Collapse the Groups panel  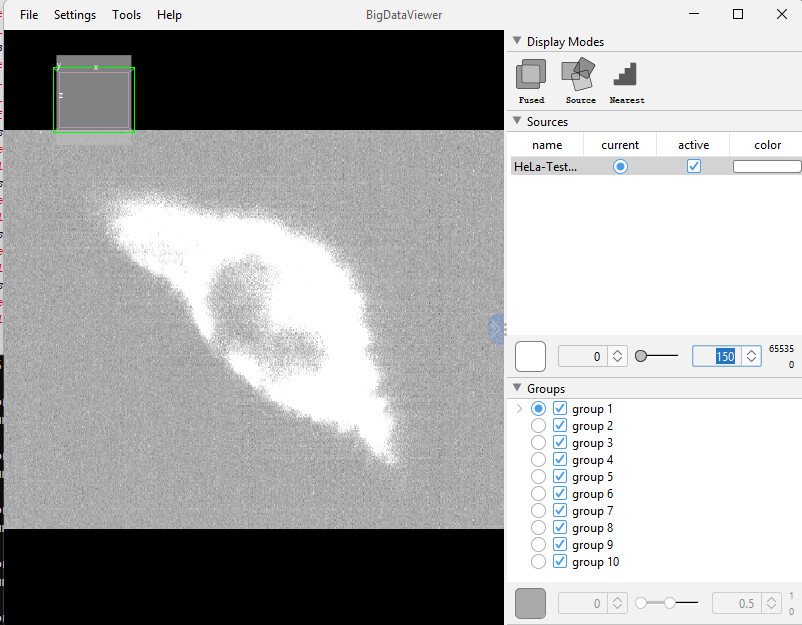[x=517, y=388]
